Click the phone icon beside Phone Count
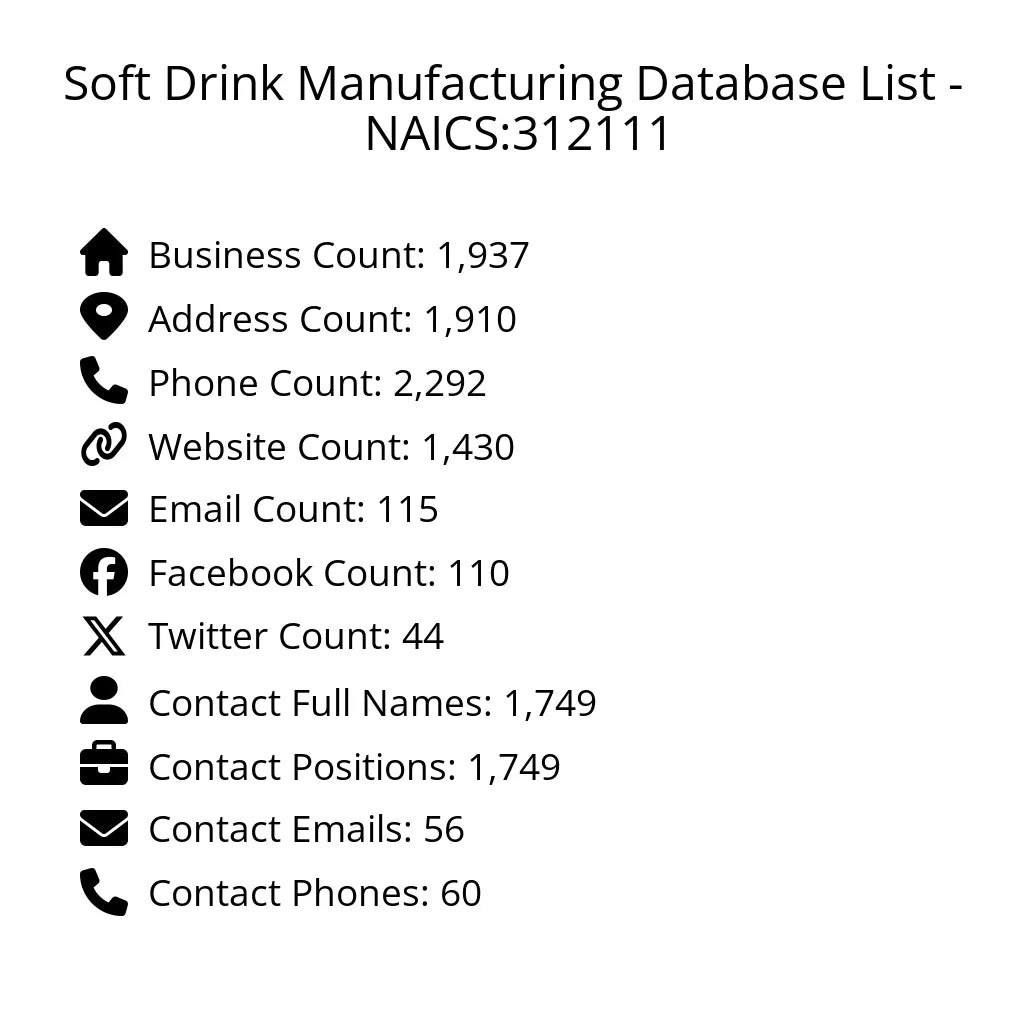1024x1024 pixels. [x=104, y=380]
